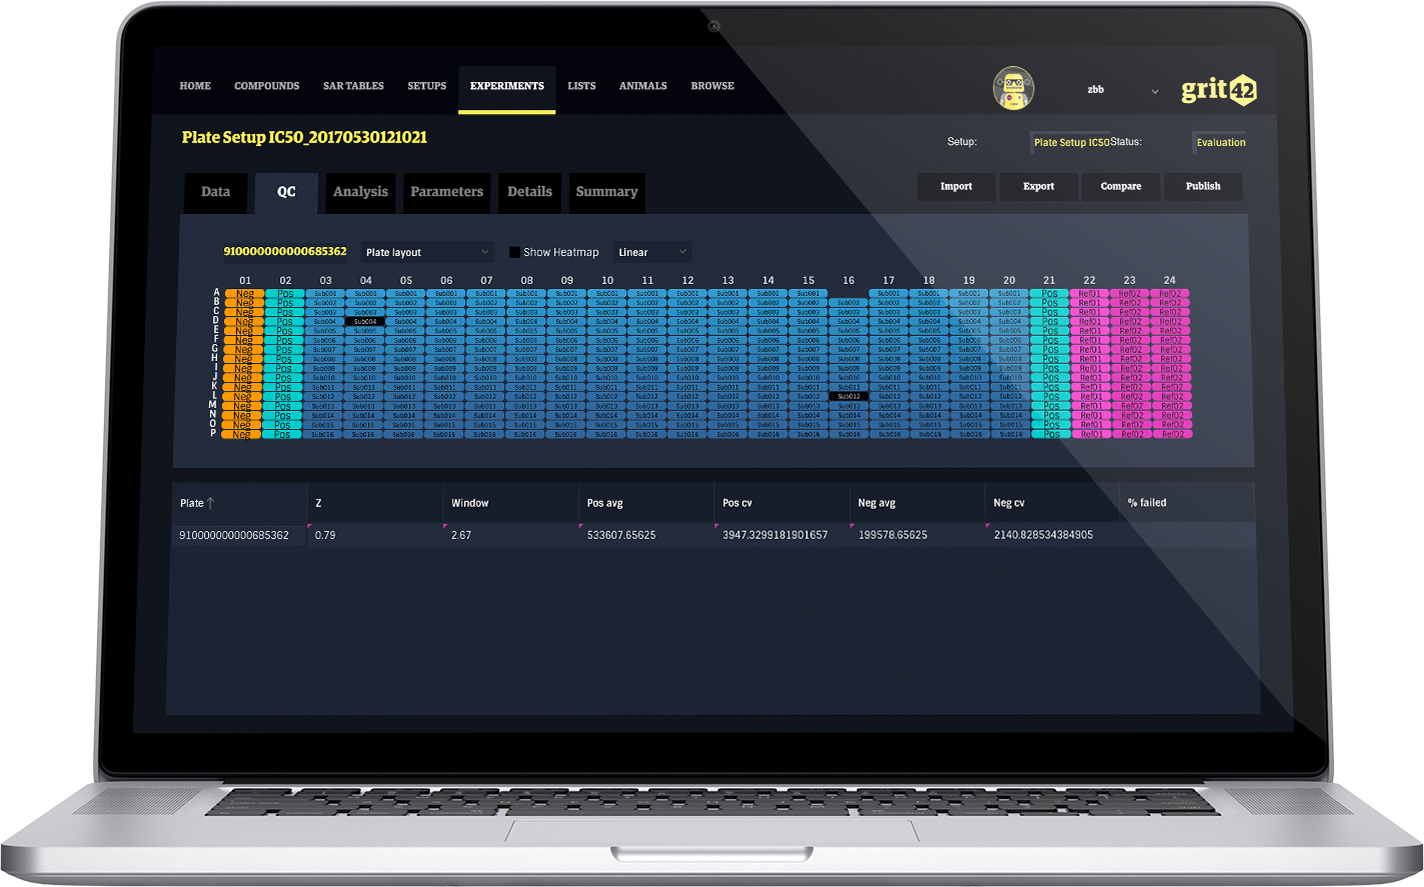Click the pink Ref01 well in row A
The width and height of the screenshot is (1424, 887).
[1090, 294]
